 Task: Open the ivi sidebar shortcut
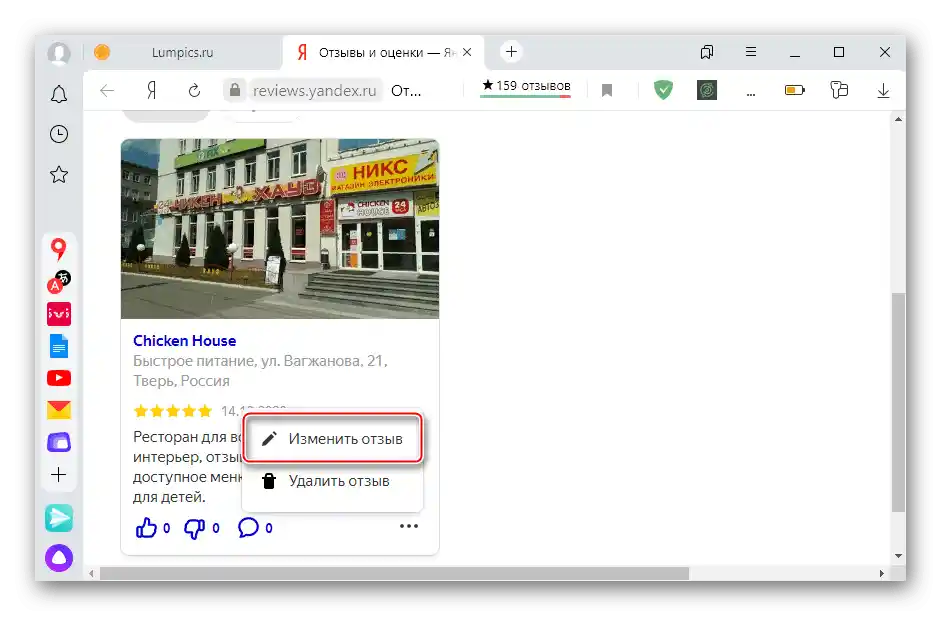click(x=59, y=314)
